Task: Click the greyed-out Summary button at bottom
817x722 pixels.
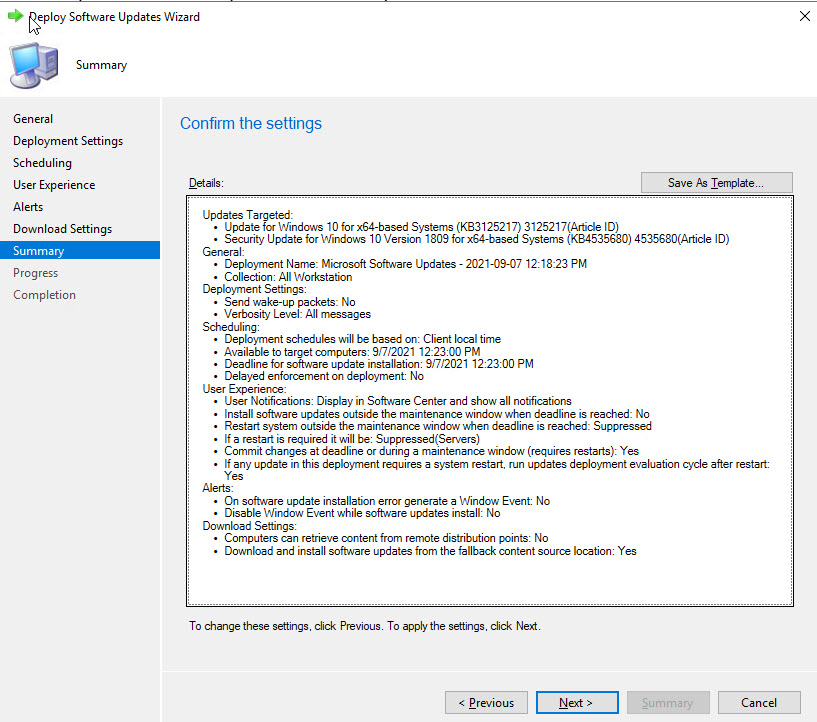Action: pyautogui.click(x=667, y=703)
